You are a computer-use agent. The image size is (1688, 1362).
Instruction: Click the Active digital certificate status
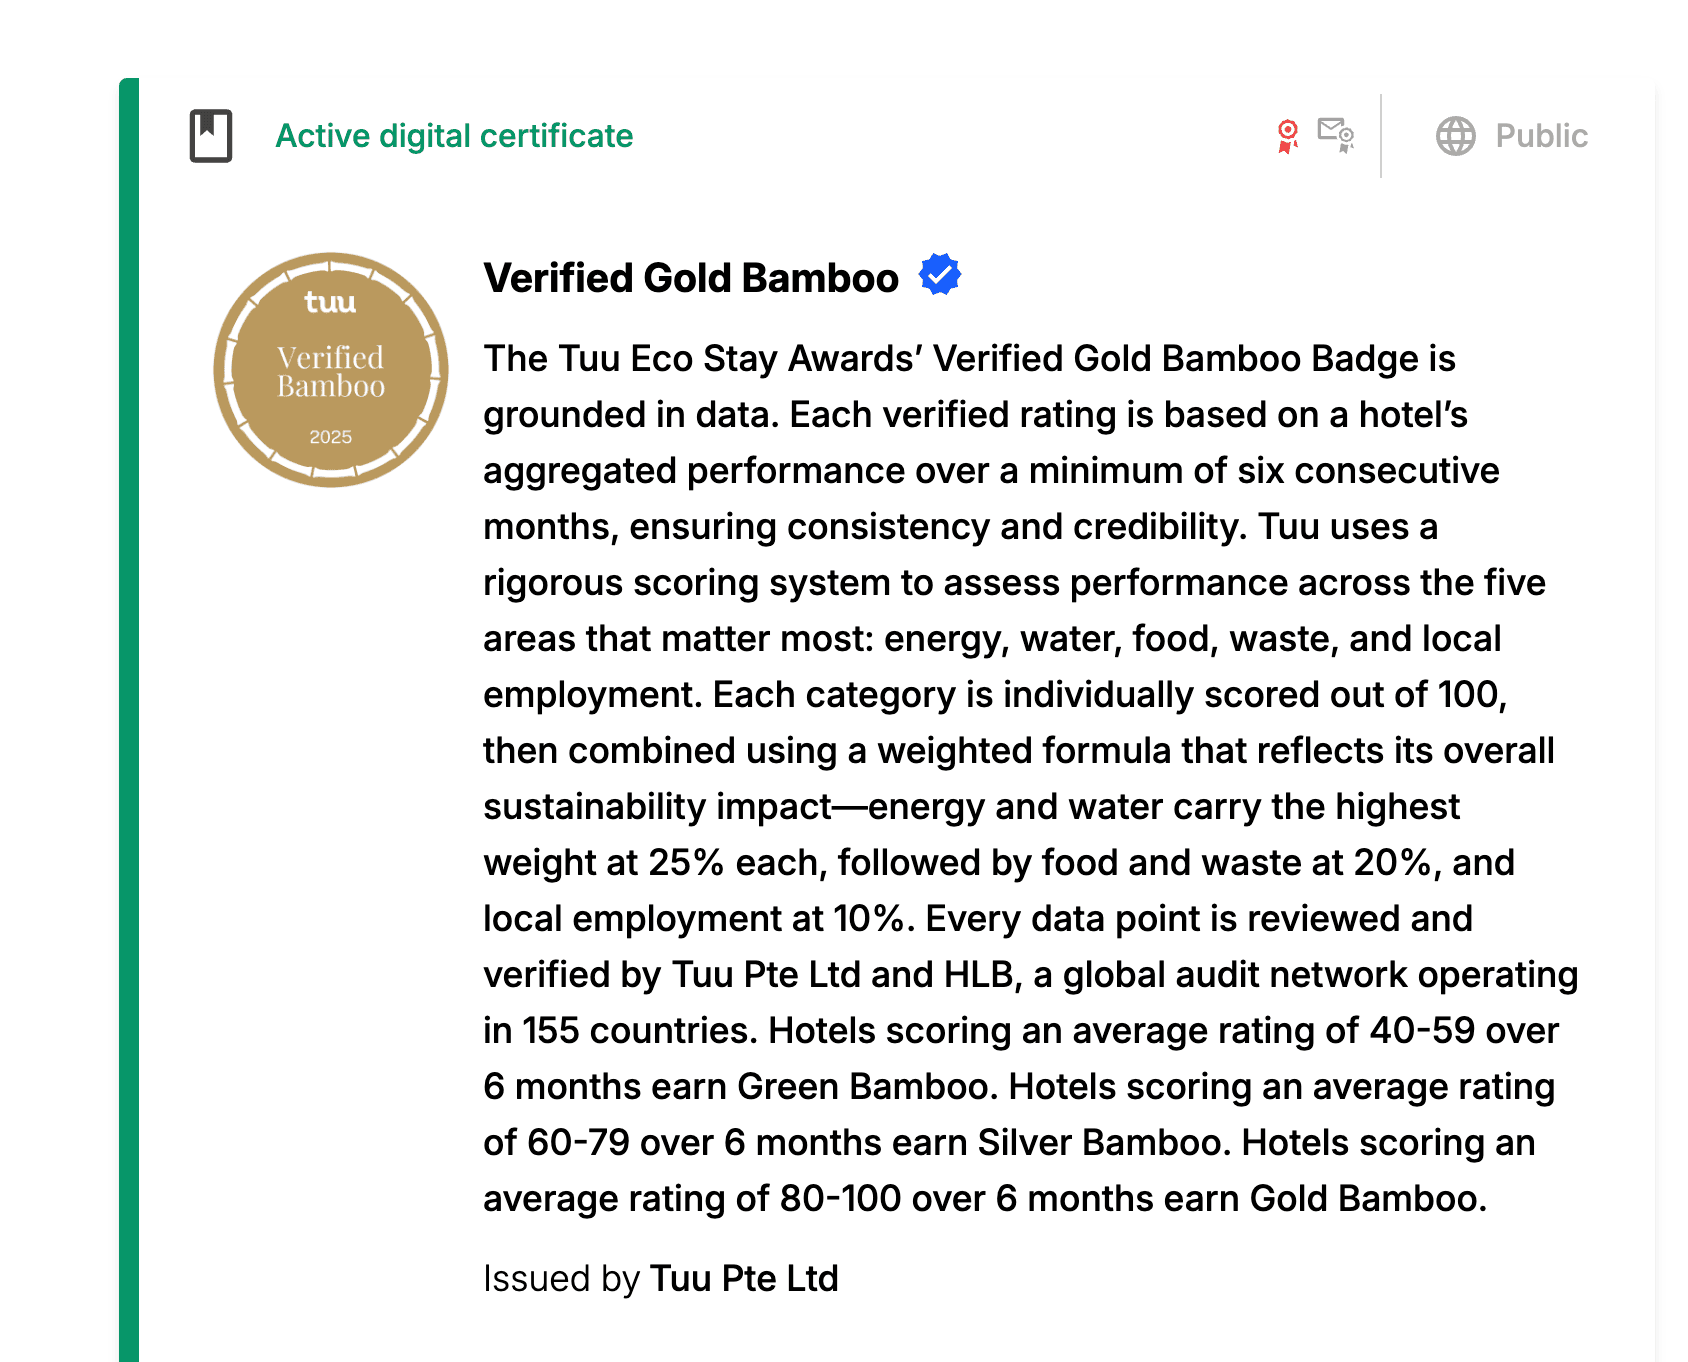454,136
